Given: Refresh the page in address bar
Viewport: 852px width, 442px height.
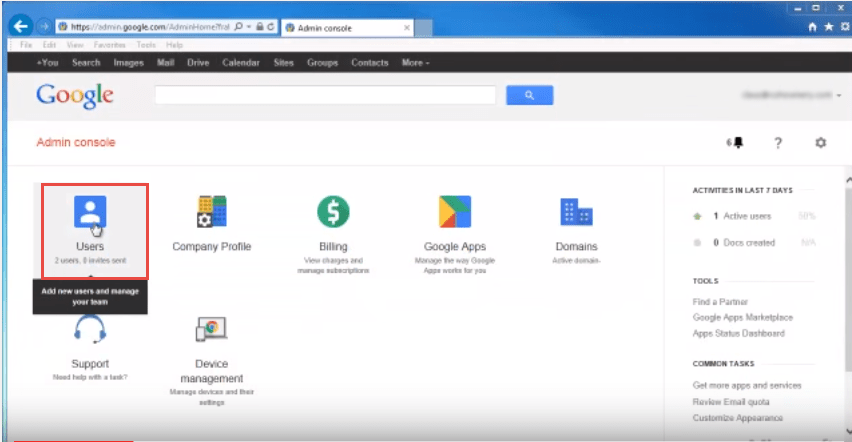Looking at the screenshot, I should point(271,27).
